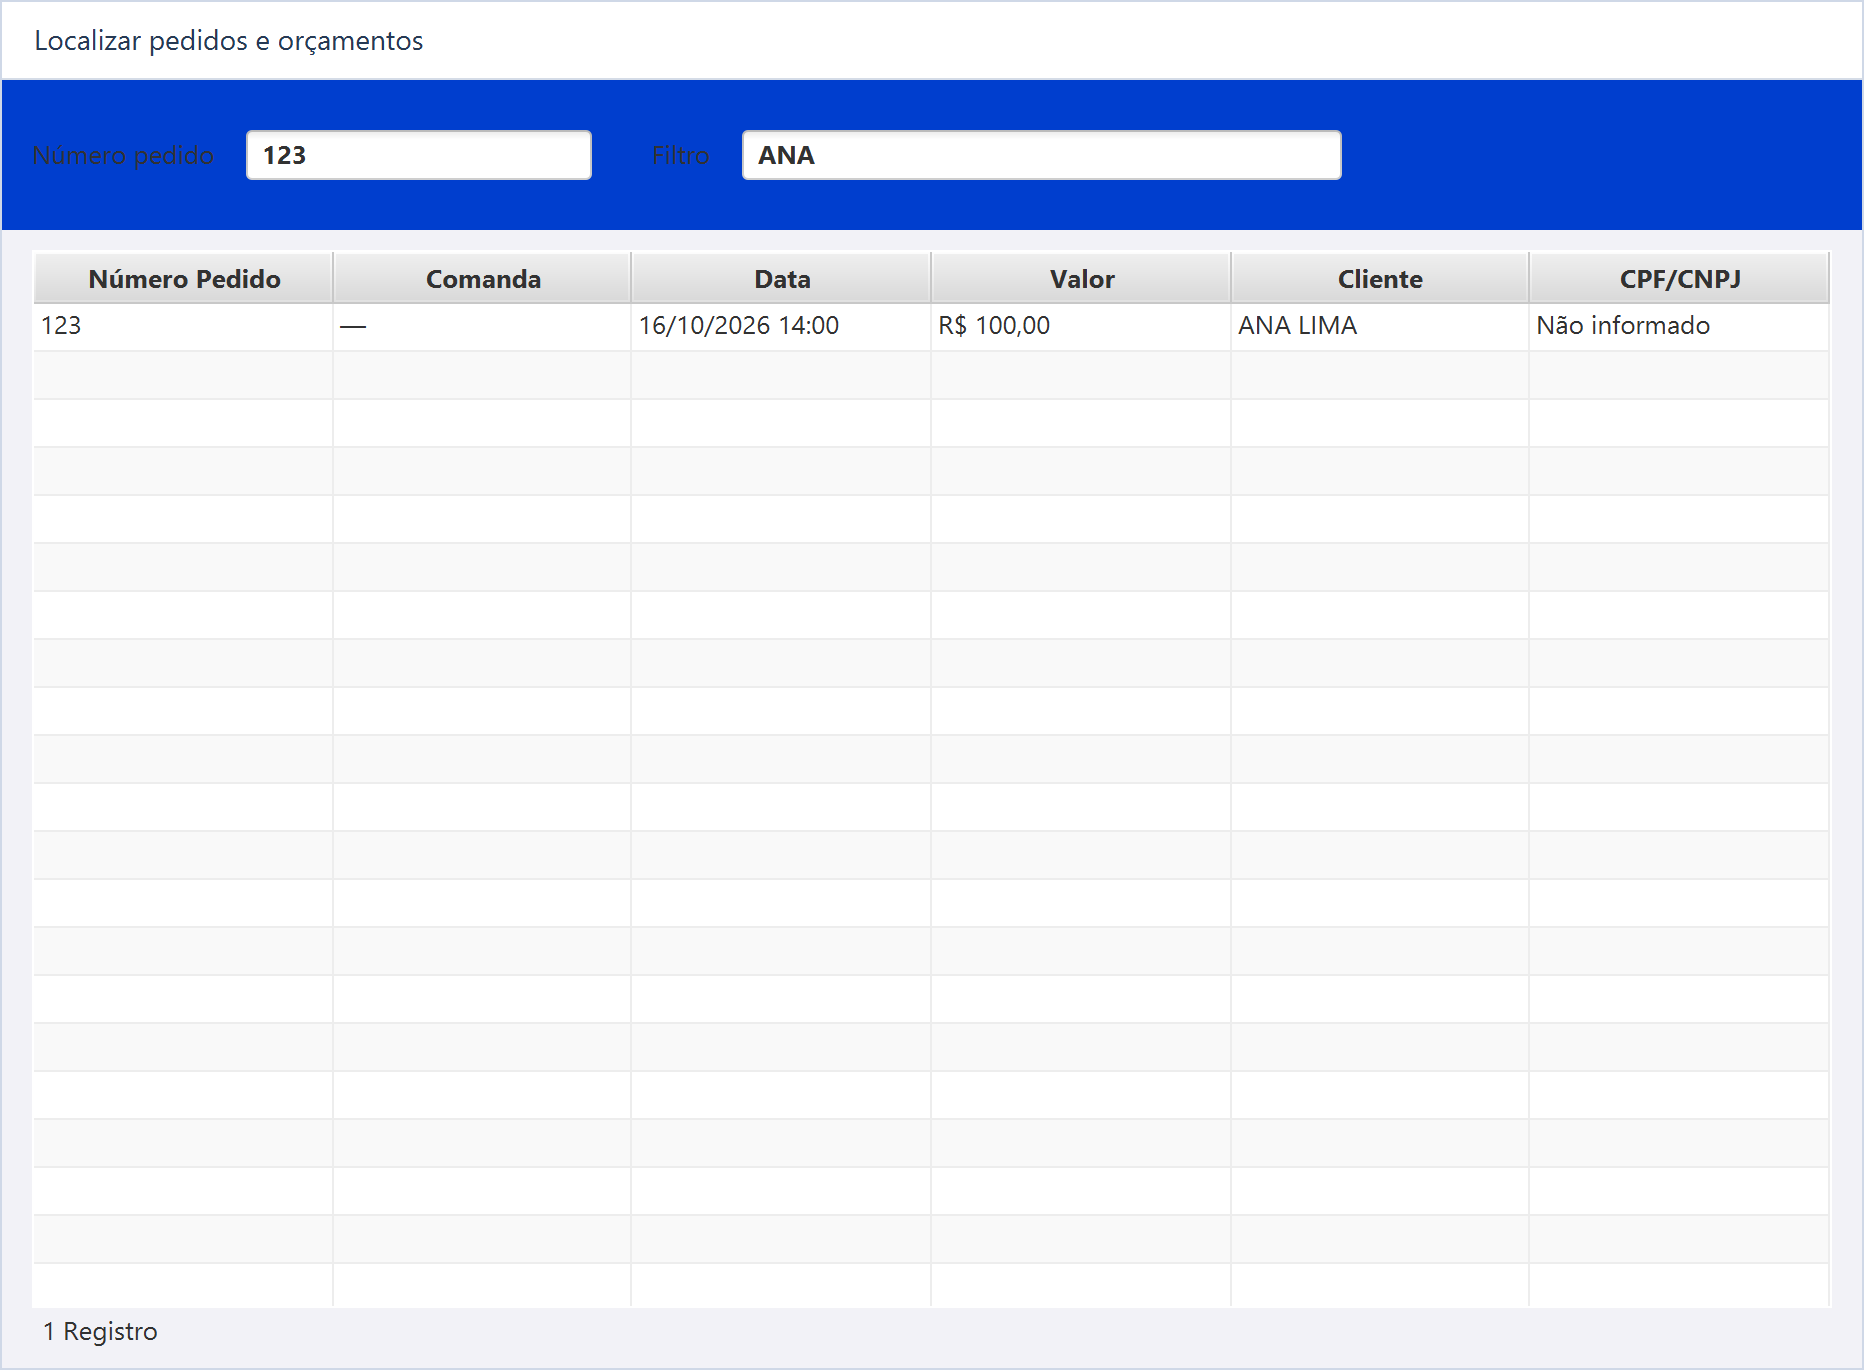Select the Comanda dash cell in row 123

coord(482,326)
